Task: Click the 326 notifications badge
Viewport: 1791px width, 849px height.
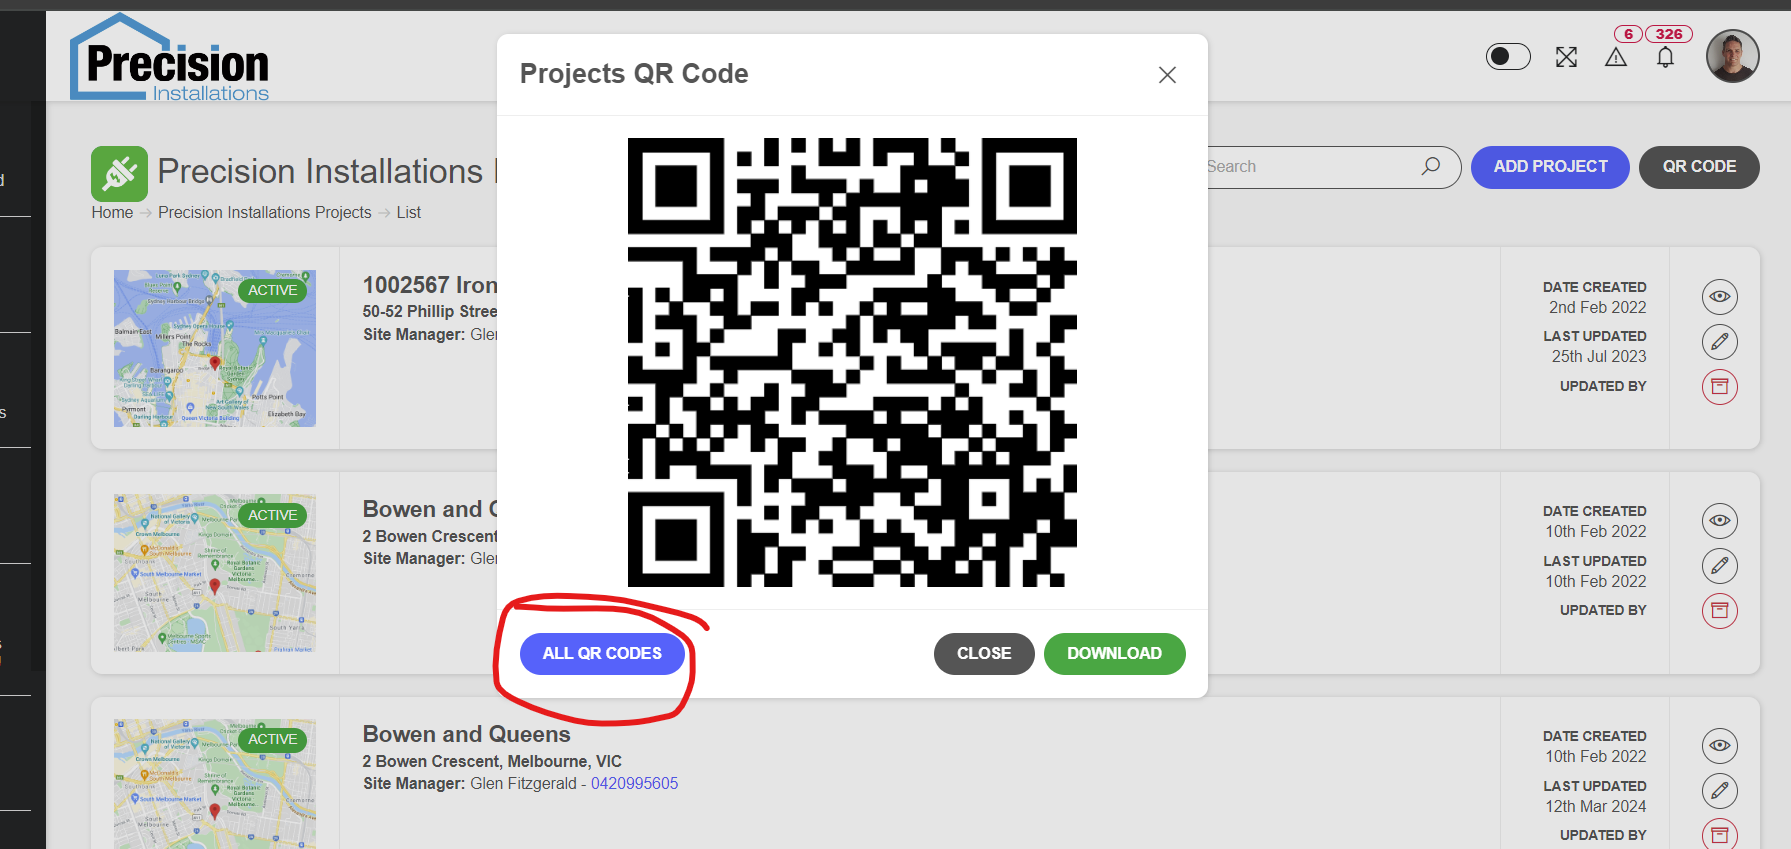Action: [1669, 34]
